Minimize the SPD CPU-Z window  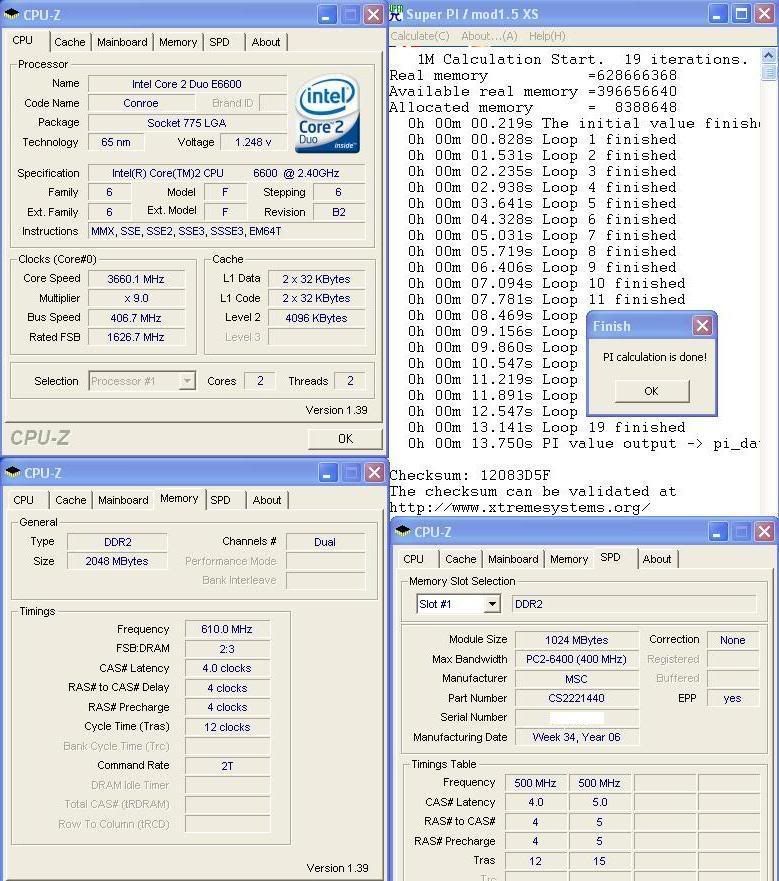pyautogui.click(x=717, y=532)
